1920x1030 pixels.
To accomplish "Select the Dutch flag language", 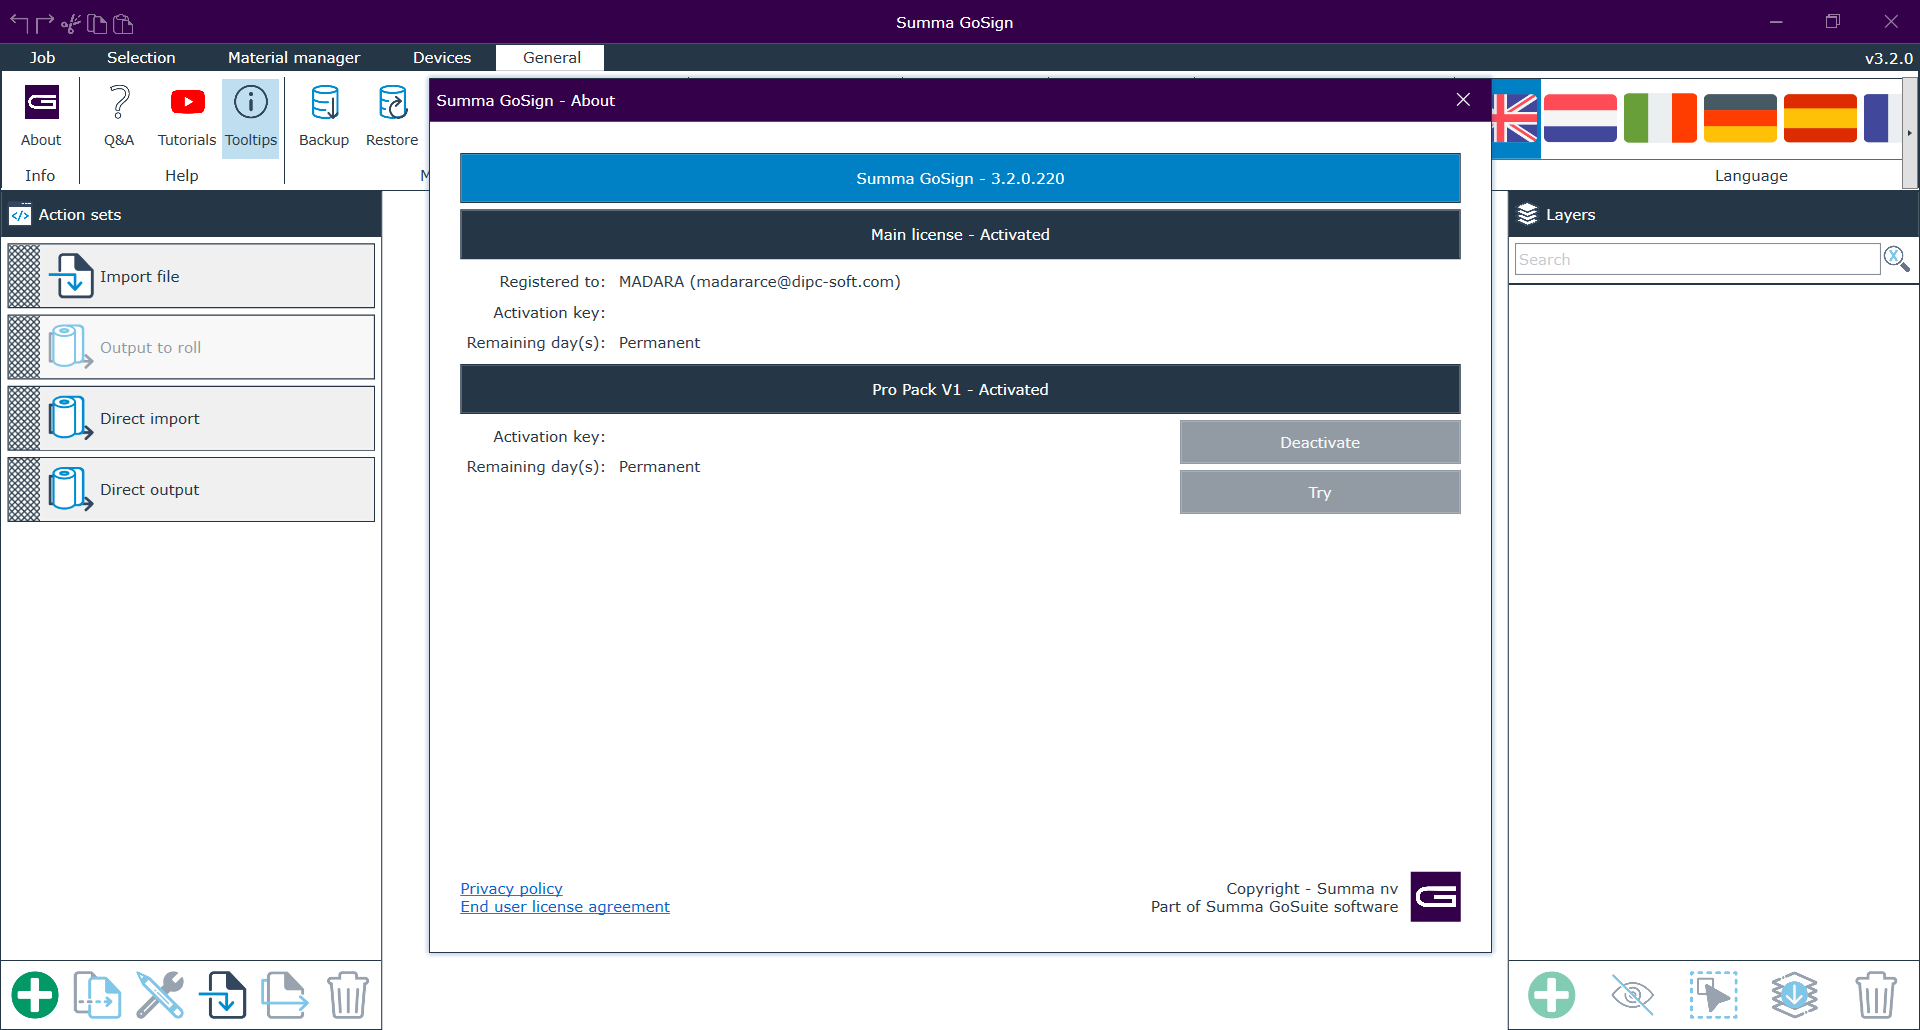I will (1580, 118).
